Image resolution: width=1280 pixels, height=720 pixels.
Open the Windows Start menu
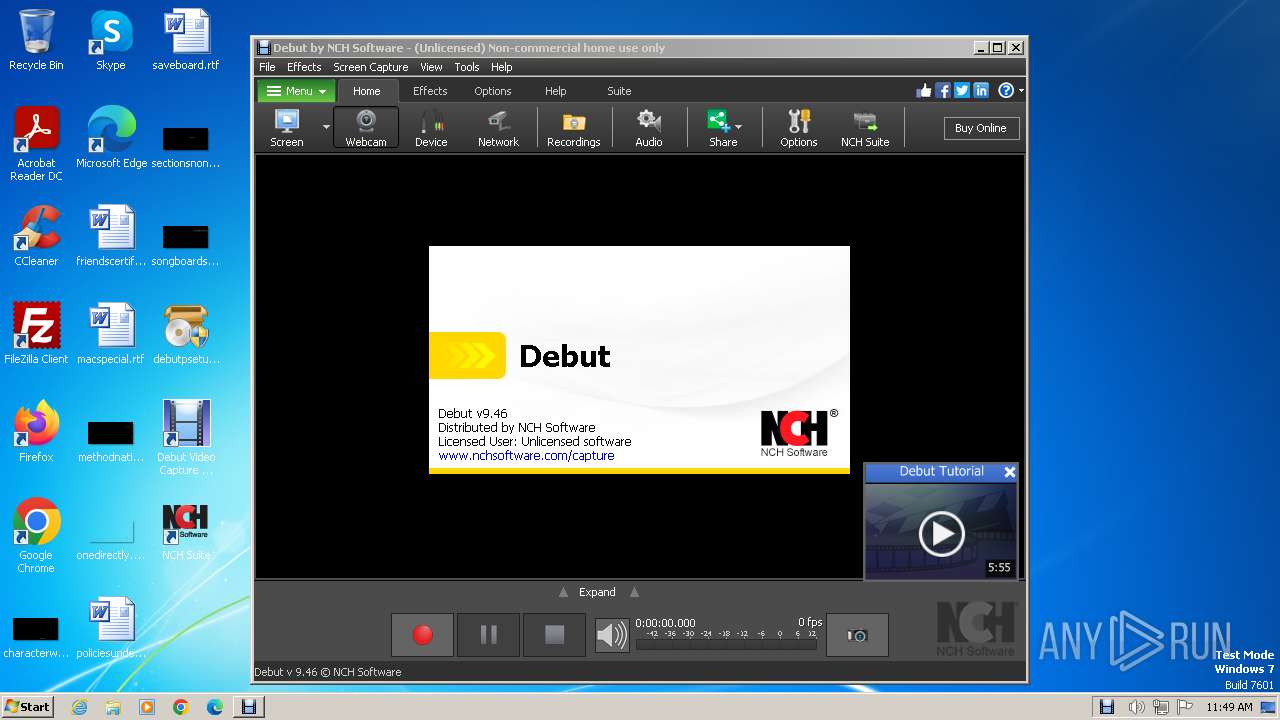tap(27, 707)
